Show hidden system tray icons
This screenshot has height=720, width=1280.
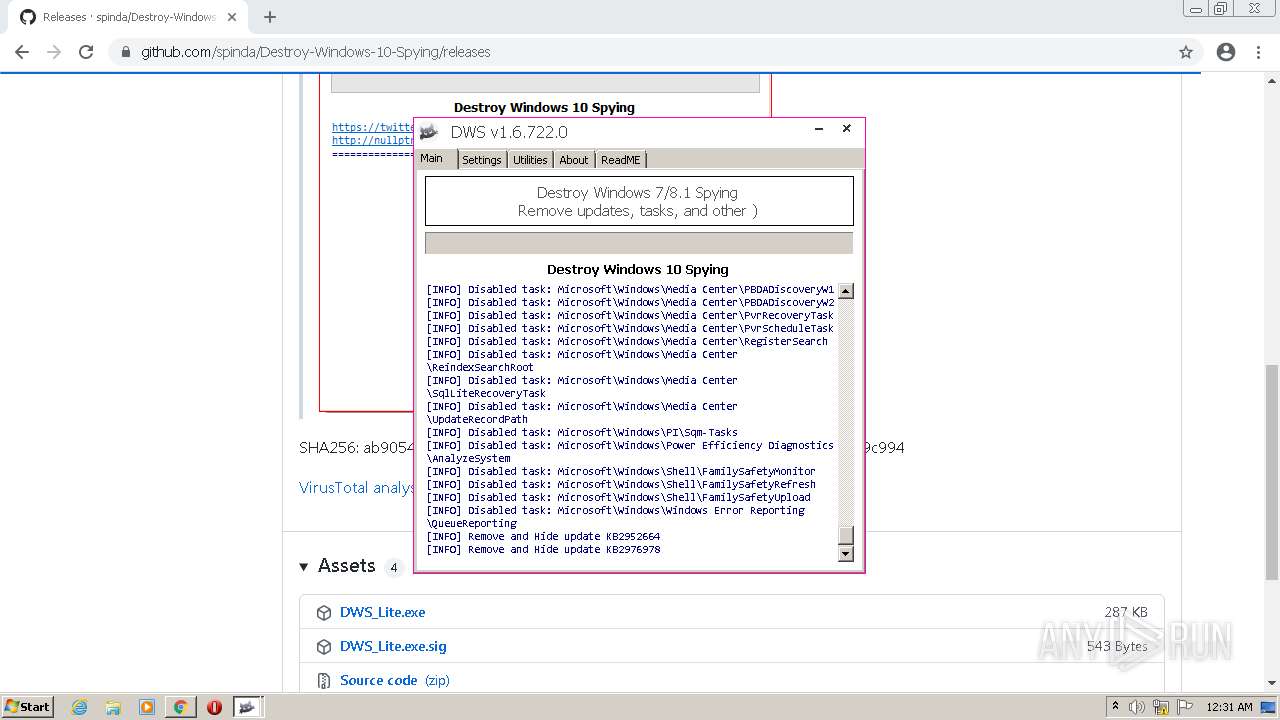1115,706
